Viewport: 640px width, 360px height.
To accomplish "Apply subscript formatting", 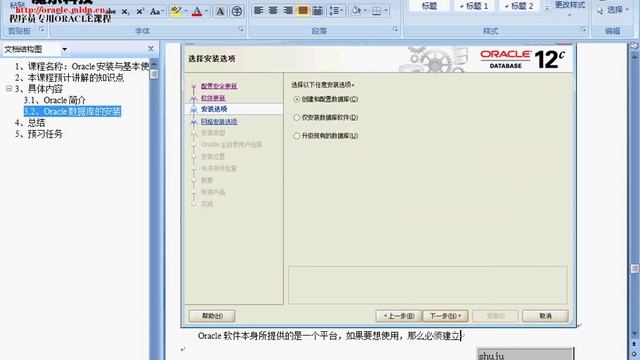I will click(125, 11).
